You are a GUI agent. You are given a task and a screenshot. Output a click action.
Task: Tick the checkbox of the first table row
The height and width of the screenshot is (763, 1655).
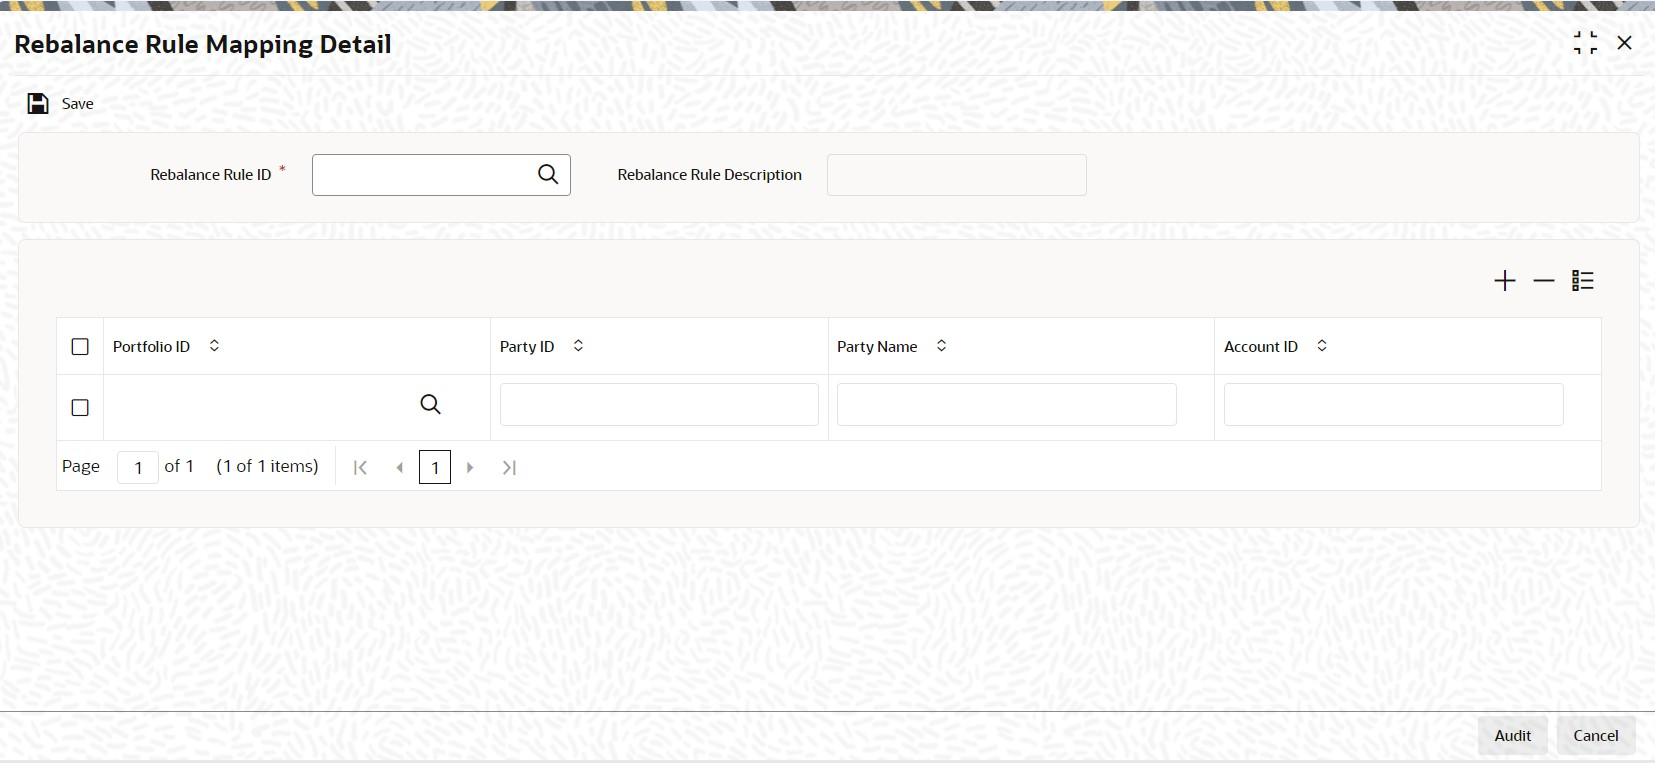pyautogui.click(x=80, y=408)
